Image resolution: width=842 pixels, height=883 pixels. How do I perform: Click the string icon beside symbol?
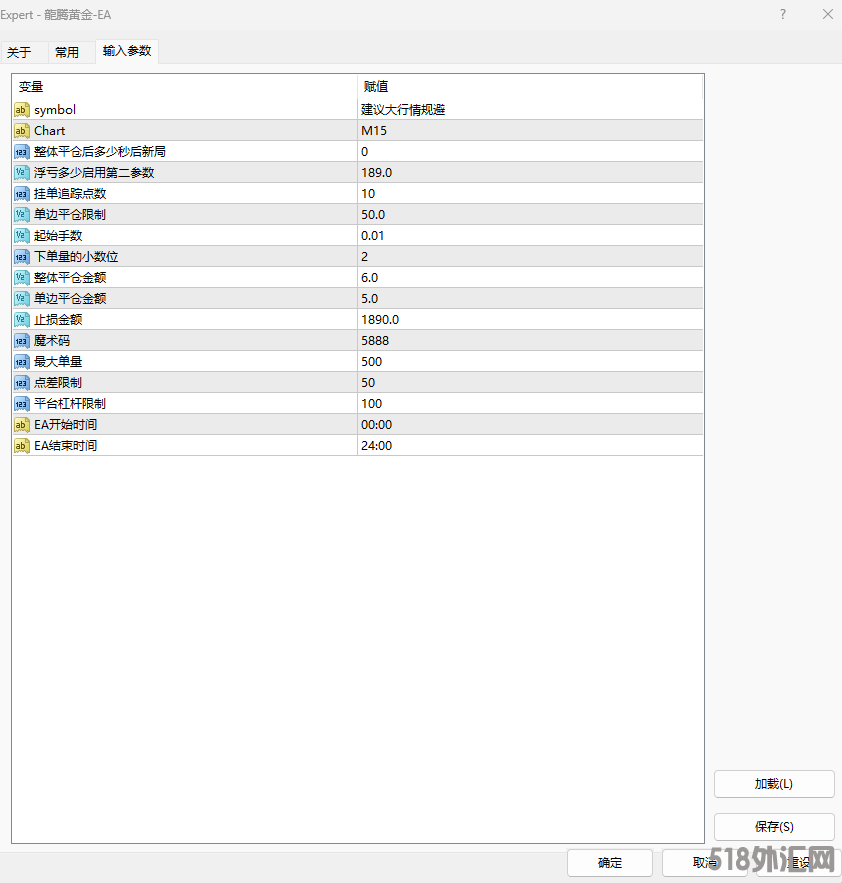[x=22, y=110]
